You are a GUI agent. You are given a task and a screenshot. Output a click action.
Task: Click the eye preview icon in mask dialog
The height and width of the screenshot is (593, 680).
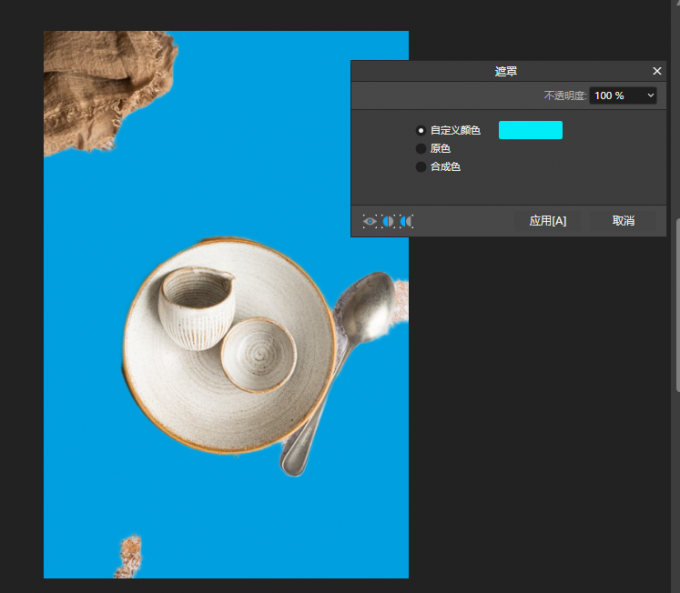pos(370,221)
